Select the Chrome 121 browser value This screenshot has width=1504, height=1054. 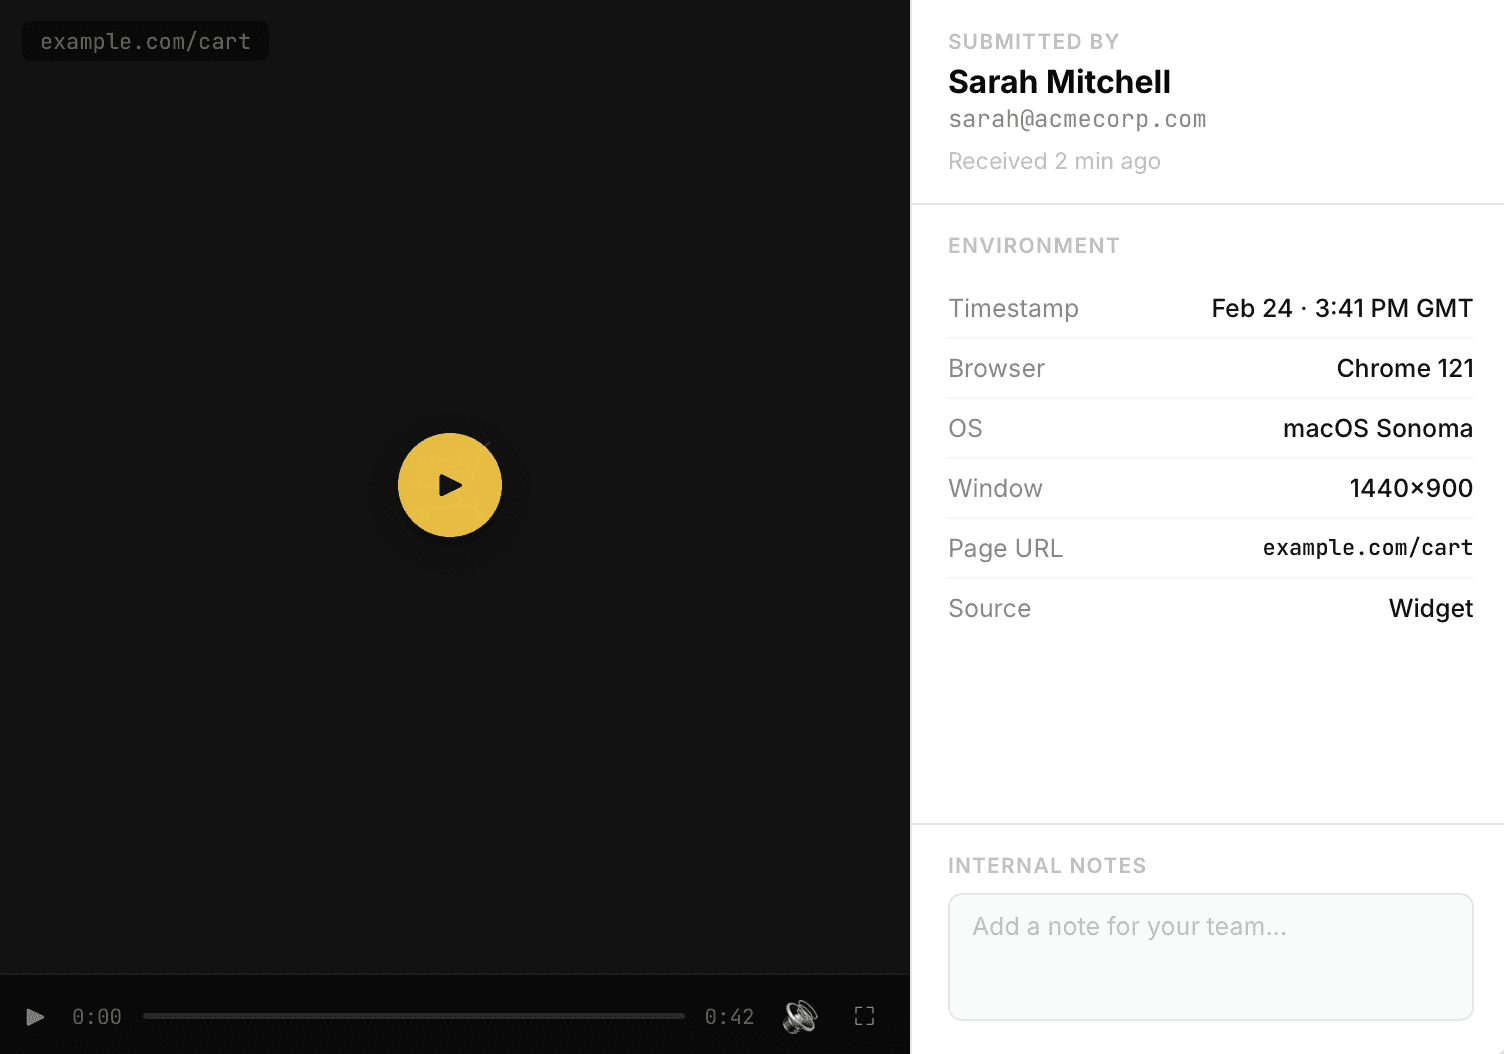pyautogui.click(x=1405, y=368)
